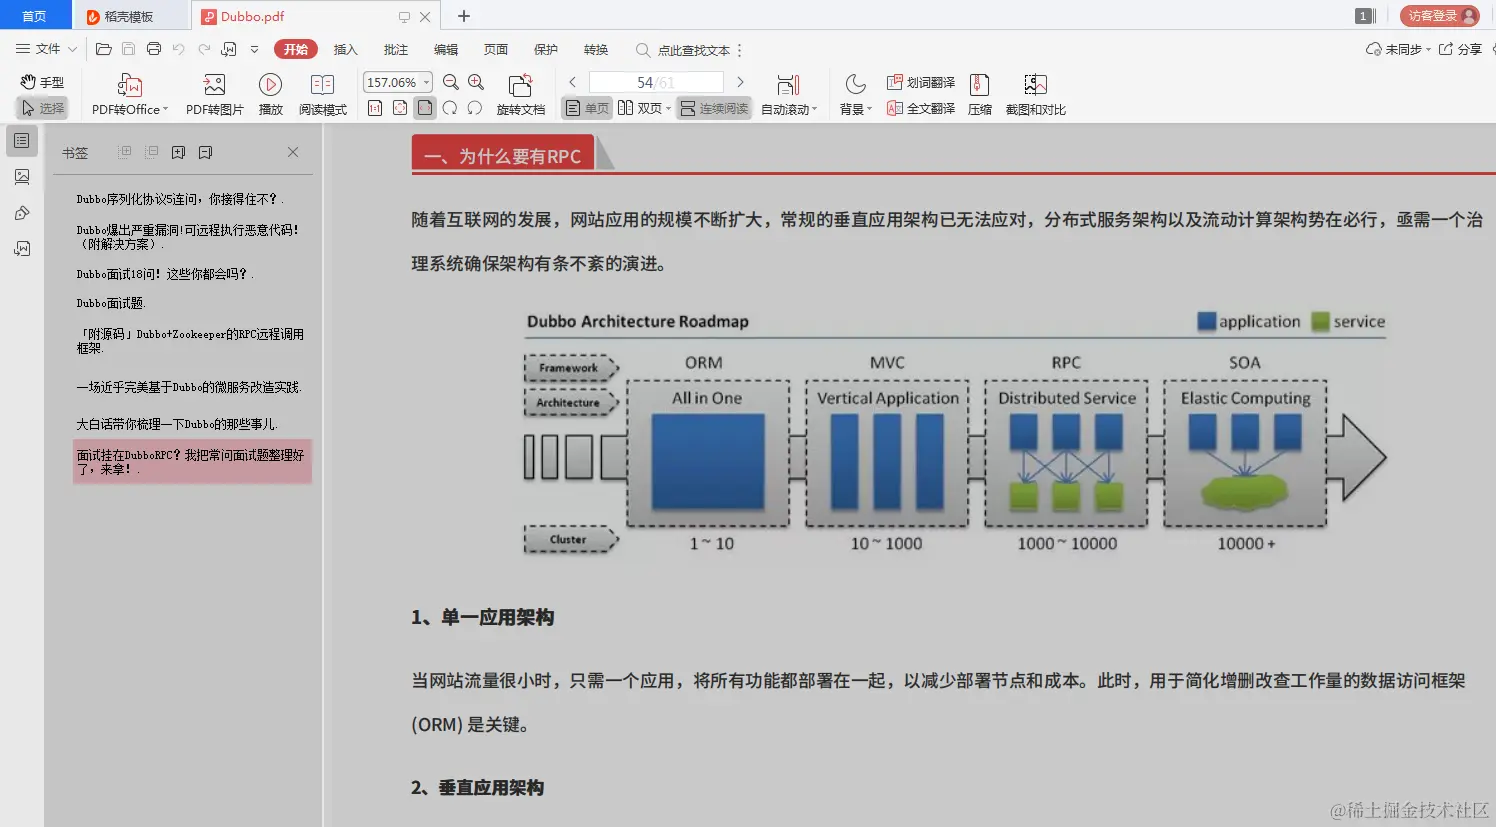Open 背景 background color options

point(852,108)
